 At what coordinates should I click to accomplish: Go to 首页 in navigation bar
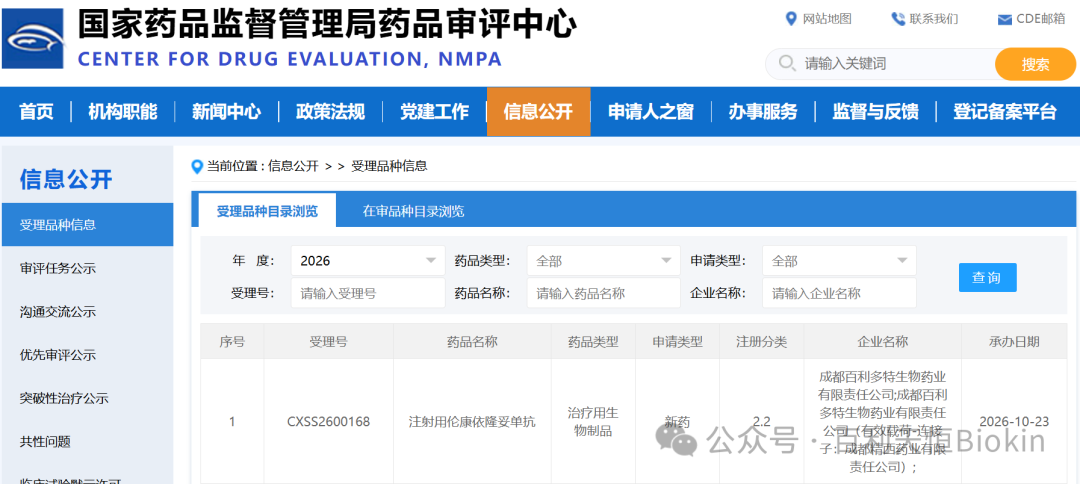click(x=36, y=112)
